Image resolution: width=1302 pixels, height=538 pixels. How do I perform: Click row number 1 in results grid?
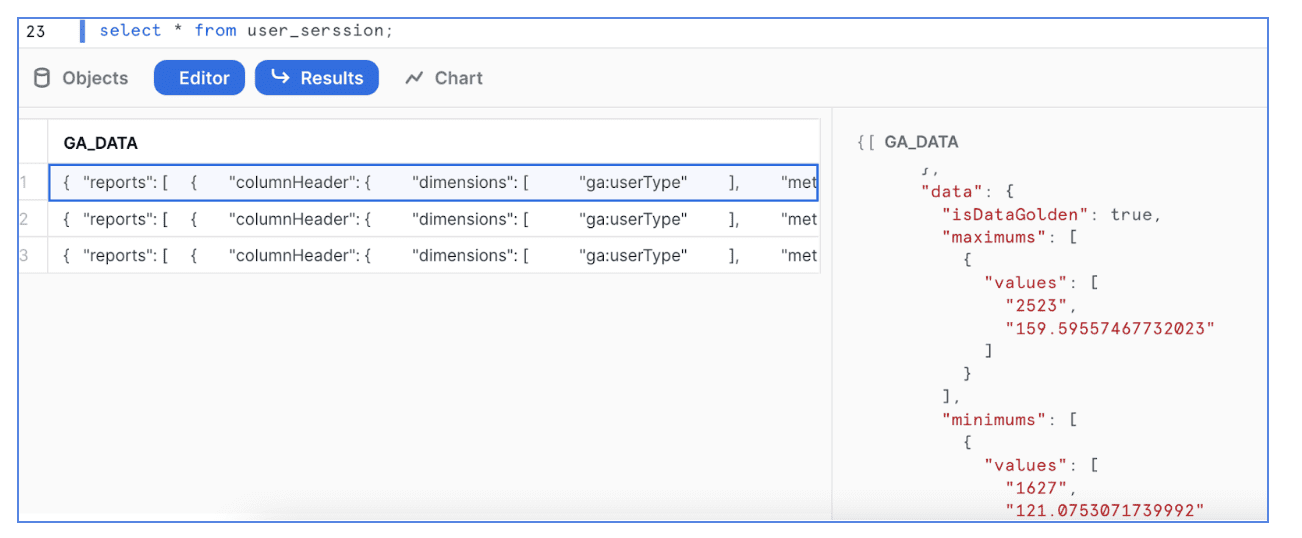click(x=24, y=182)
